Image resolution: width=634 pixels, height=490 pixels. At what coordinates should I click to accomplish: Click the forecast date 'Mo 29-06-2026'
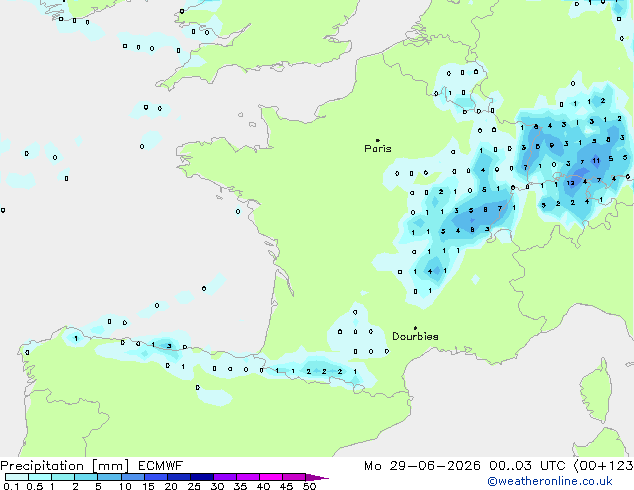coord(422,466)
